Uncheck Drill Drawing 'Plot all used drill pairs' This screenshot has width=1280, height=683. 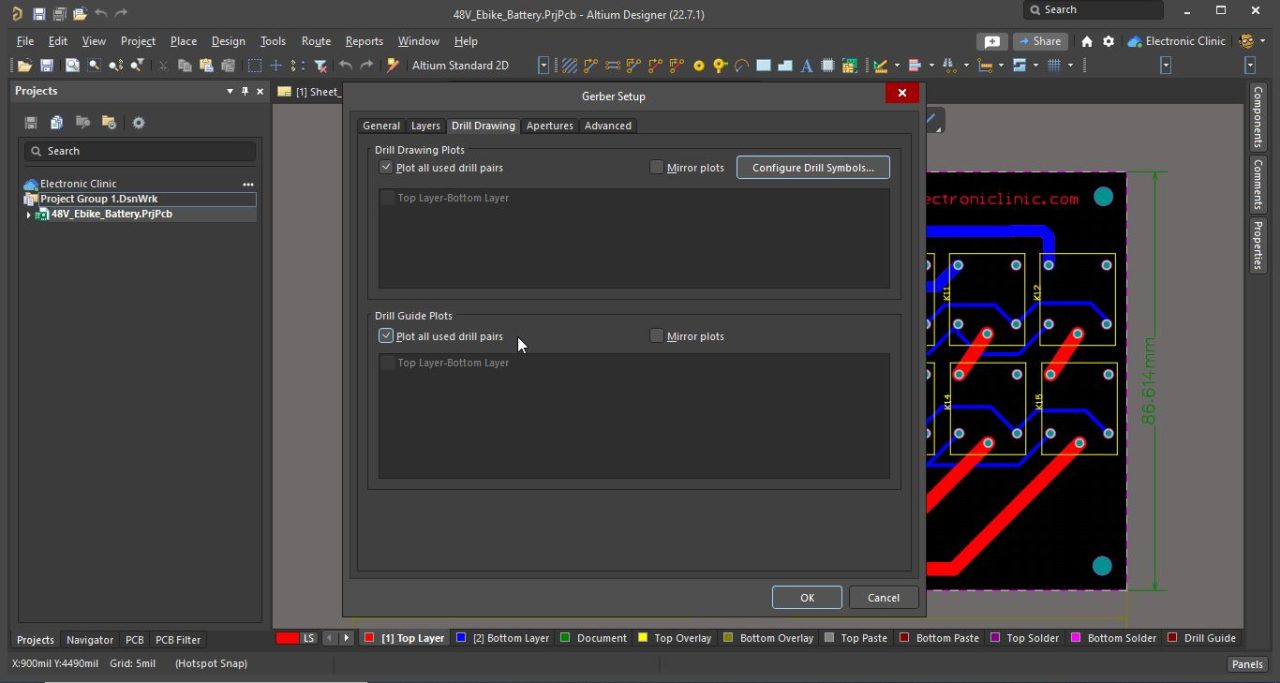pyautogui.click(x=386, y=167)
